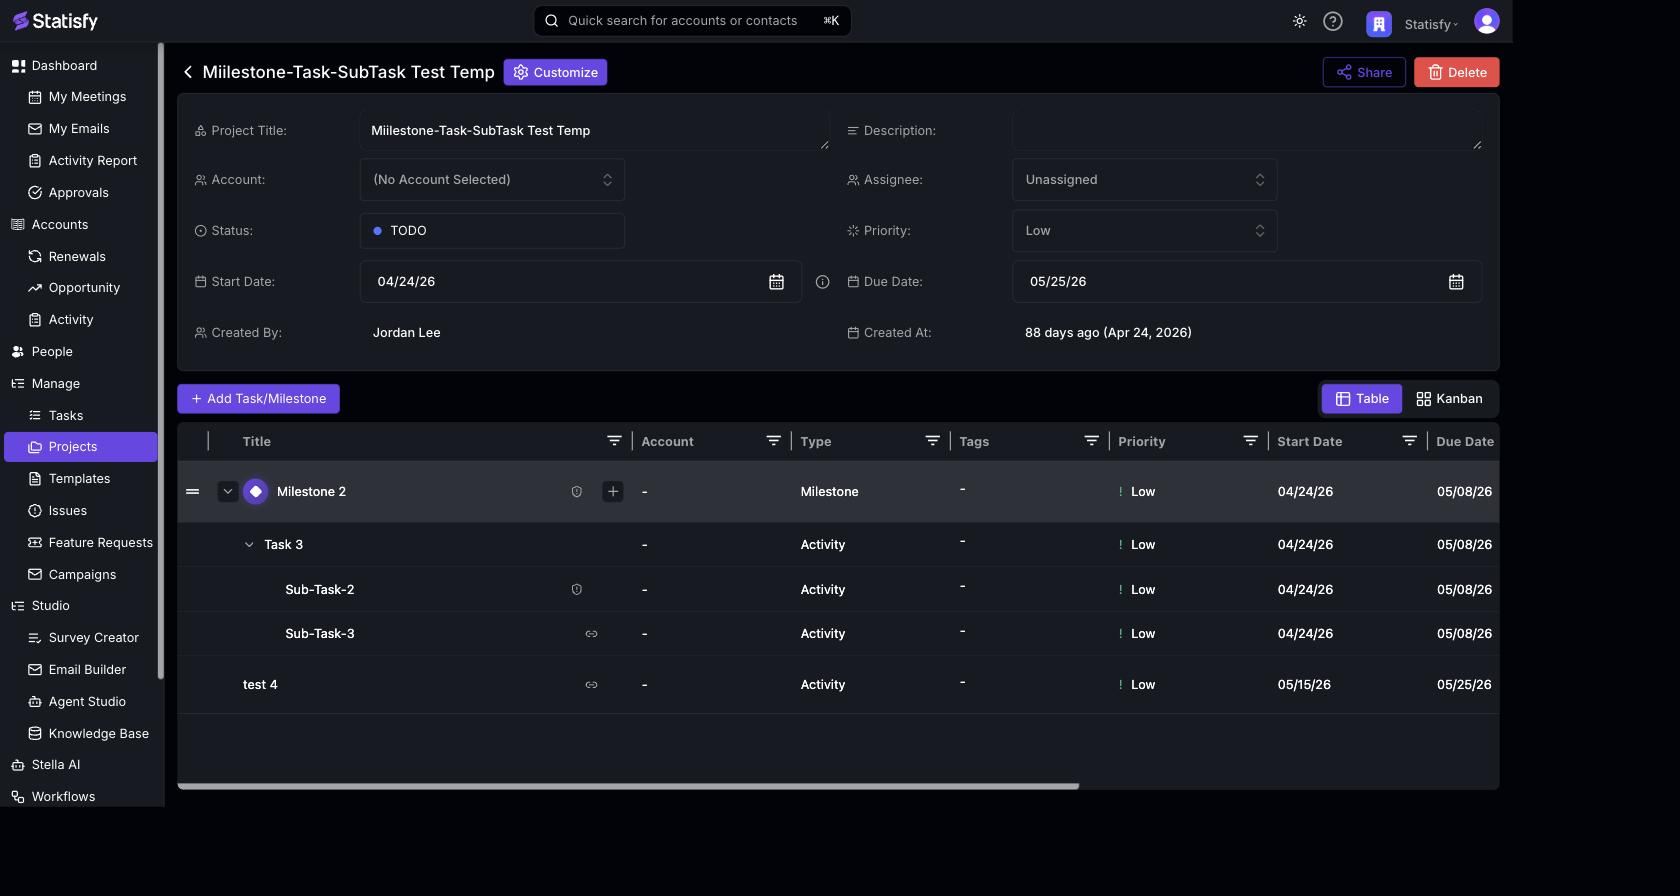Click the purple milestone diamond icon
This screenshot has height=896, width=1680.
256,491
